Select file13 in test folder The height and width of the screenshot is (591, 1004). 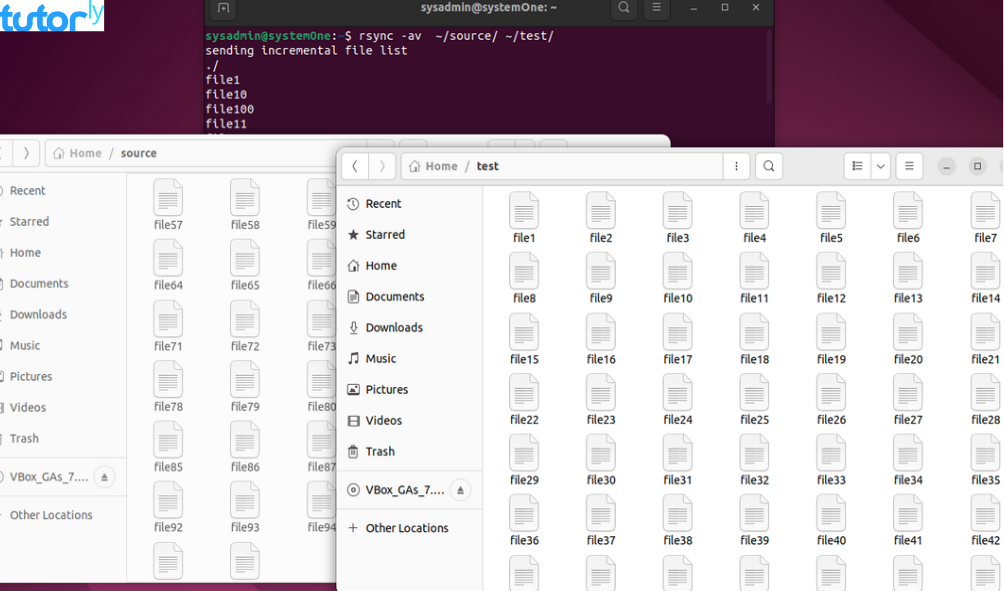coord(908,278)
